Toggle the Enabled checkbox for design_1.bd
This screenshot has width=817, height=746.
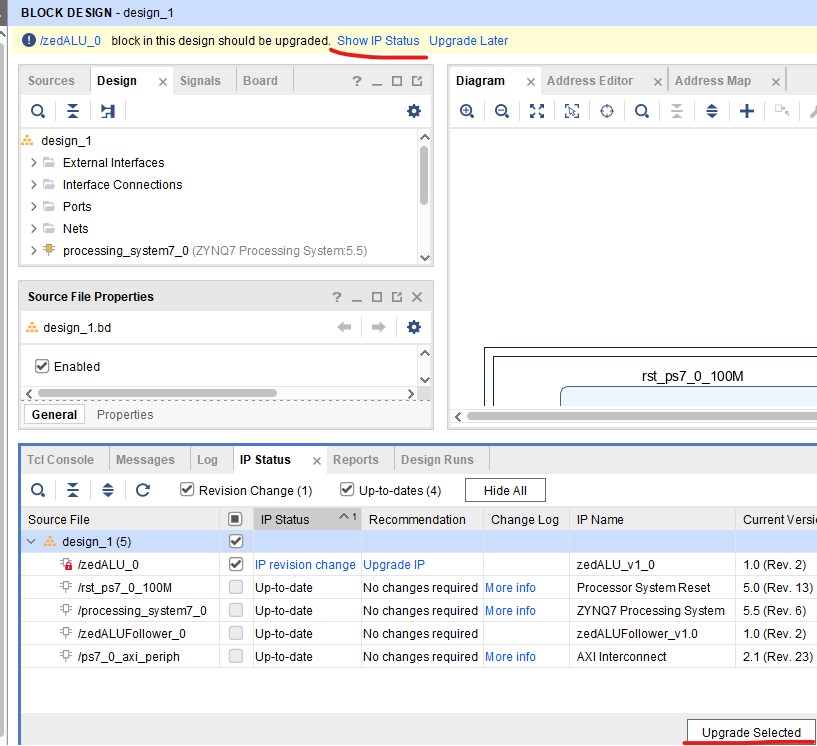coord(42,366)
